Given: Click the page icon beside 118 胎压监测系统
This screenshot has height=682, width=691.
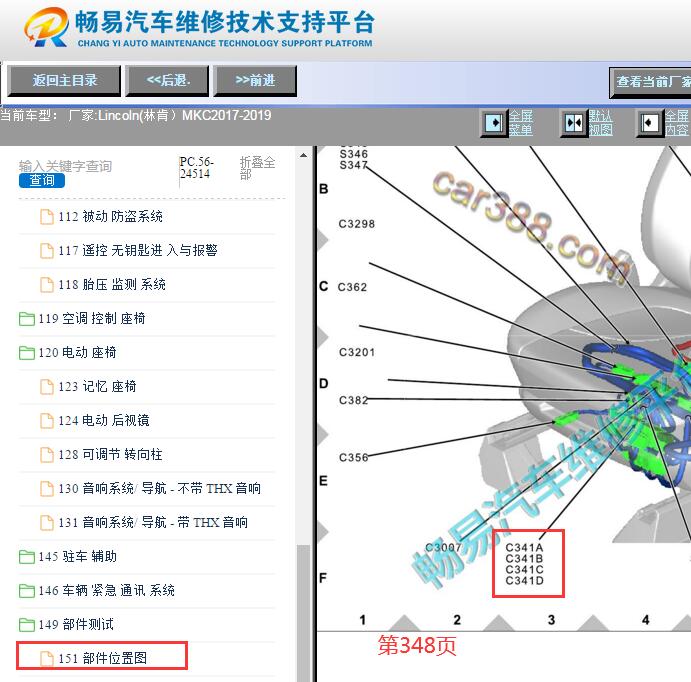Looking at the screenshot, I should point(47,285).
